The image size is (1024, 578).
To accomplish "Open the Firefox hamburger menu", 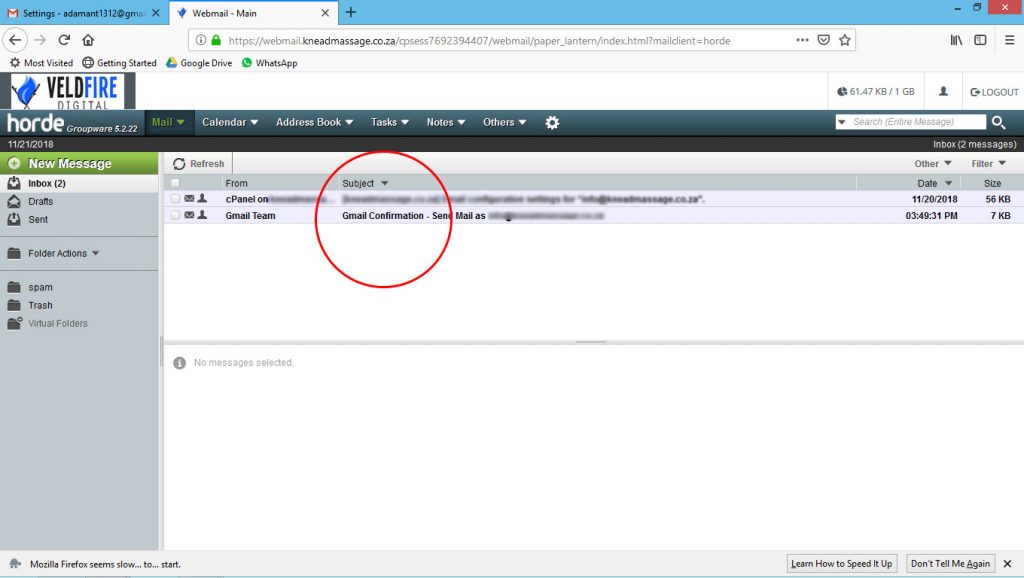I will 1009,40.
